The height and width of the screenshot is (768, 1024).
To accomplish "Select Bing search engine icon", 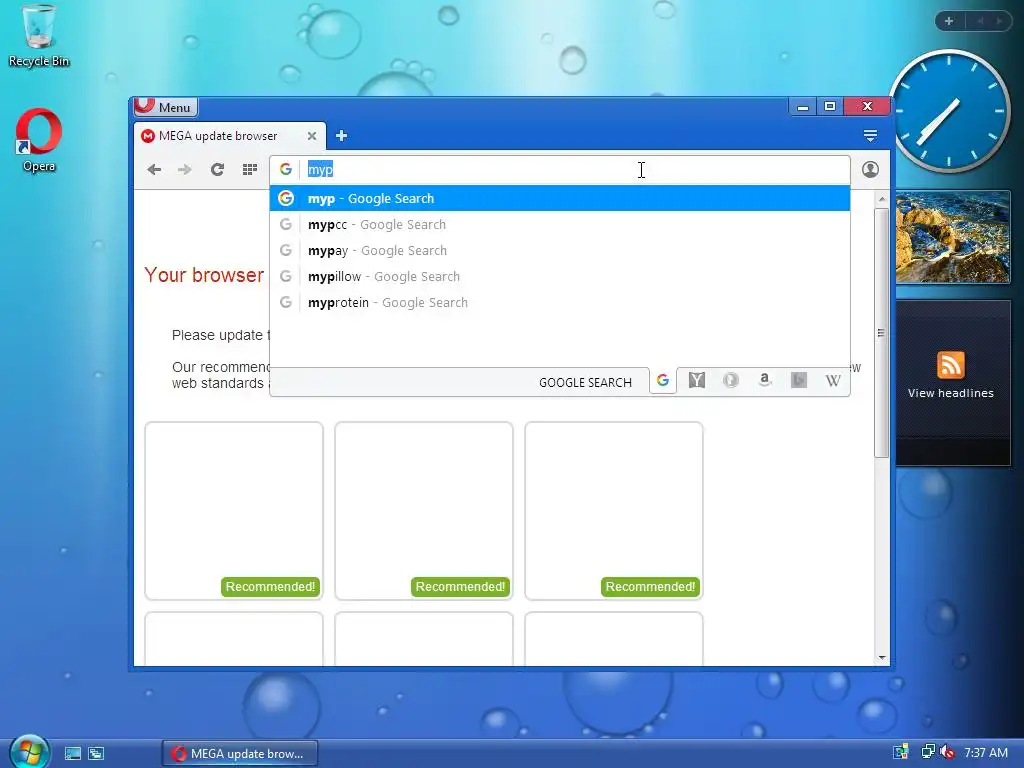I will (x=799, y=380).
